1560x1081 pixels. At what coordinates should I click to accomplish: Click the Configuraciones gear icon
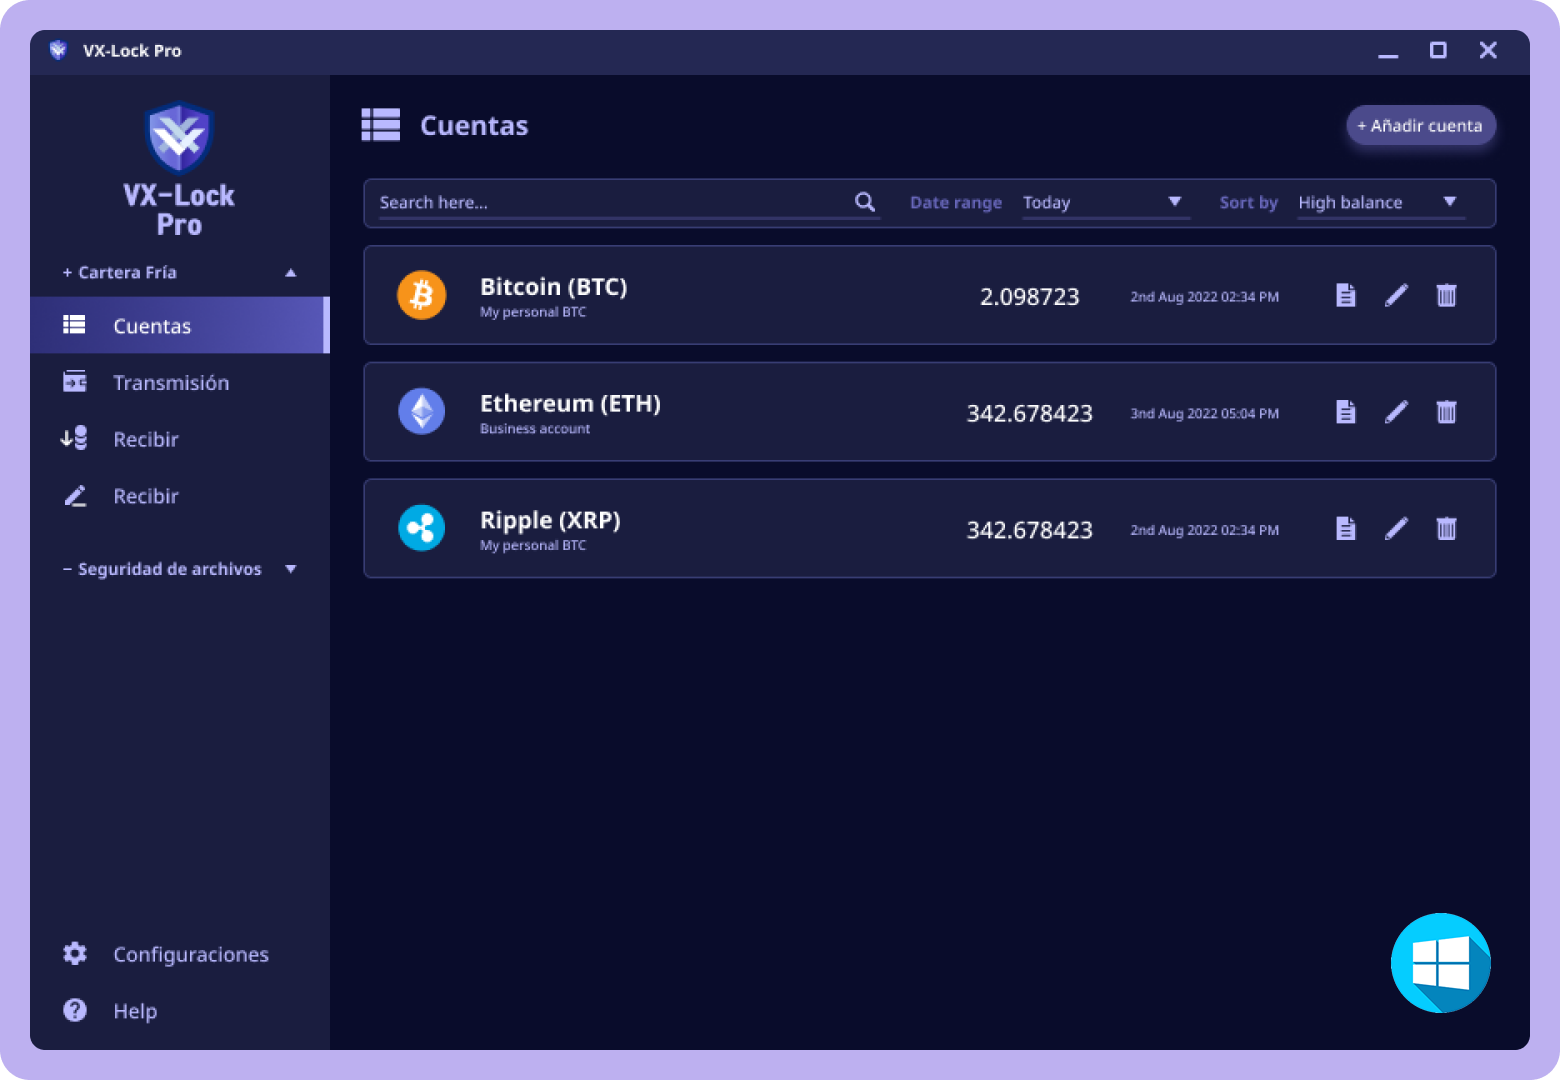(x=75, y=953)
